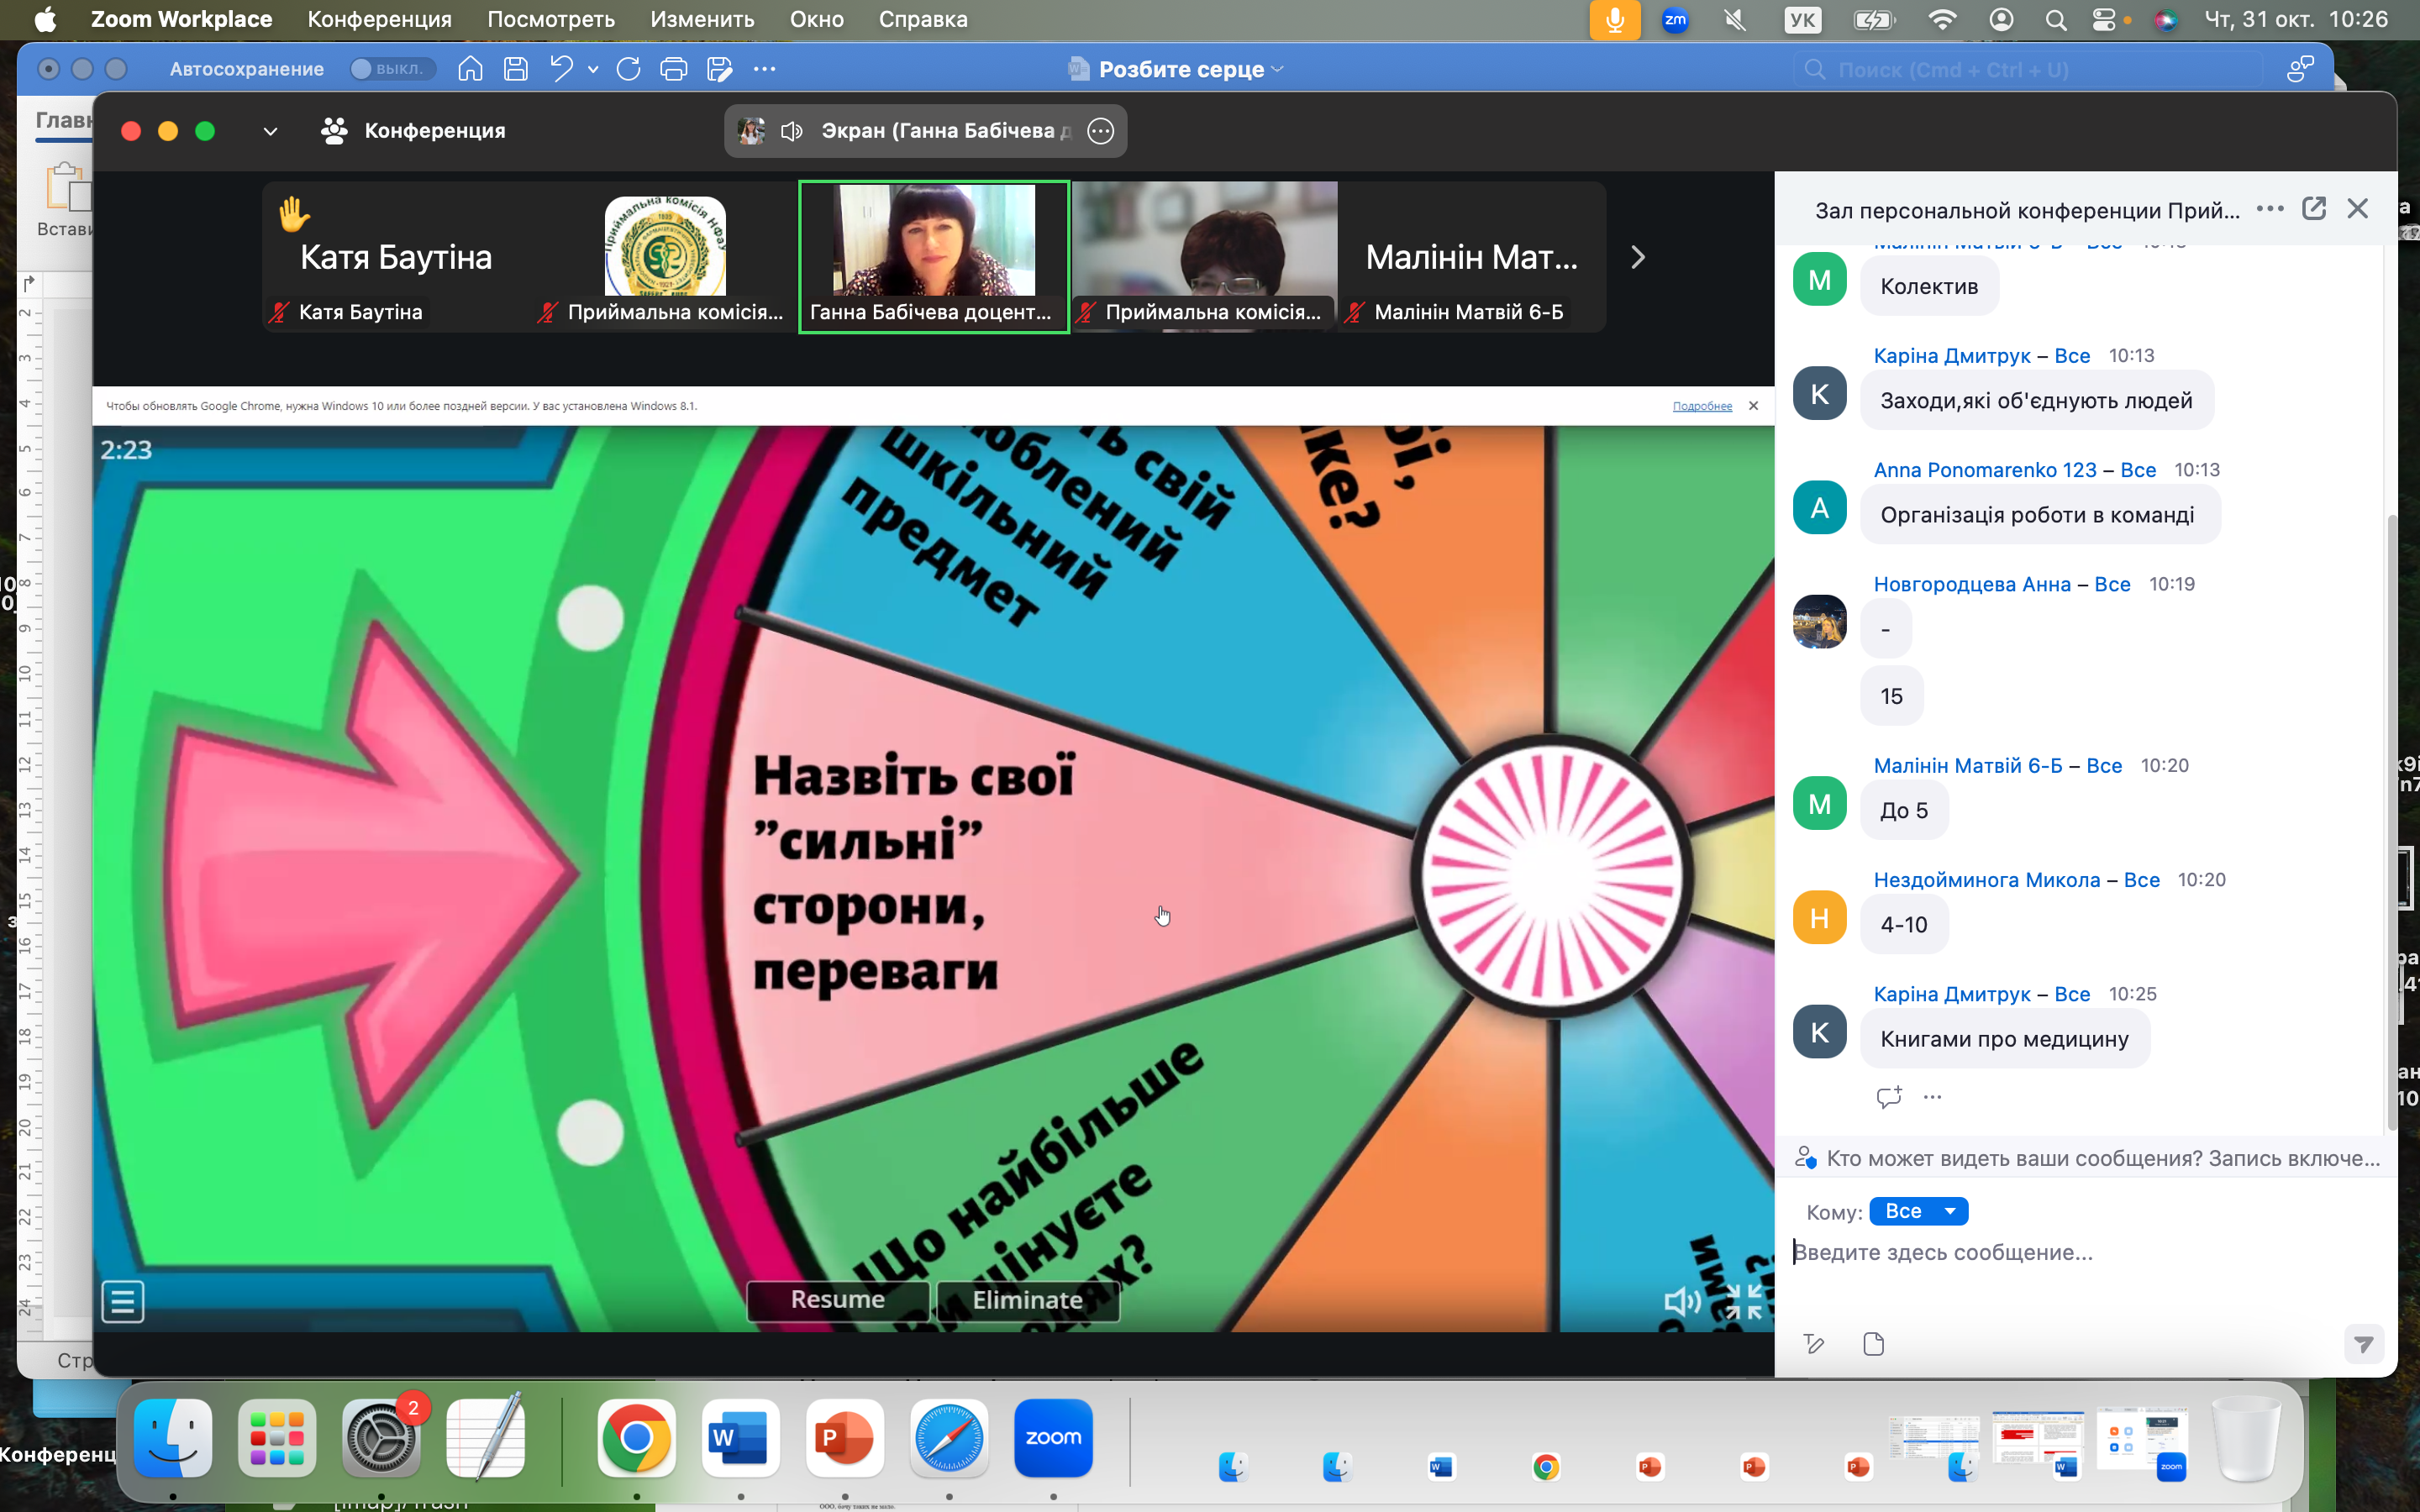2420x1512 pixels.
Task: Open System Settings from the Dock
Action: (381, 1438)
